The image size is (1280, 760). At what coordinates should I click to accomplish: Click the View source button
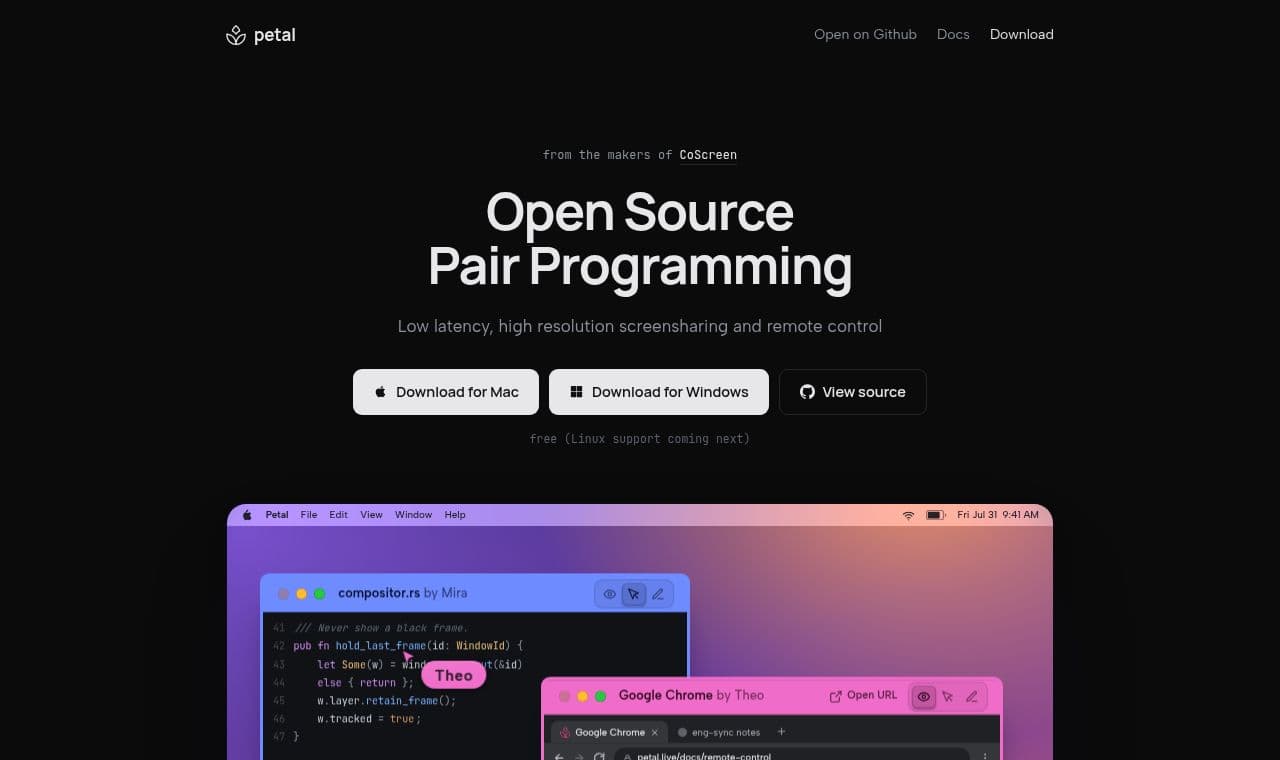[853, 392]
